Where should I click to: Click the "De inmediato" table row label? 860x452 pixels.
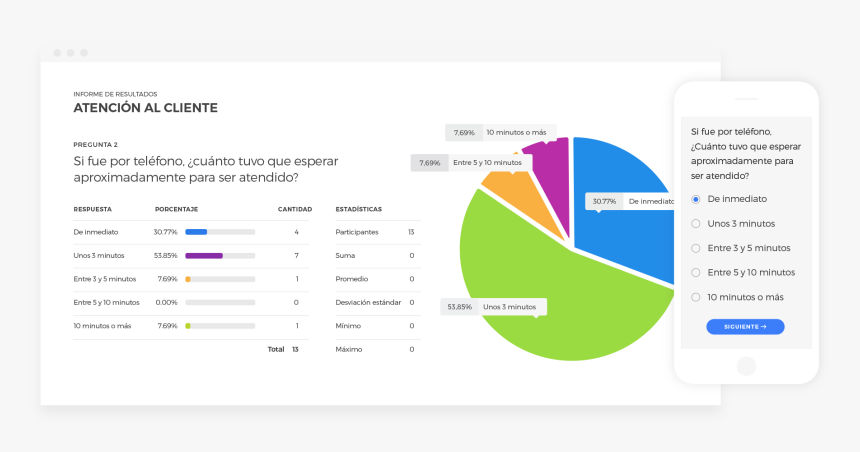pyautogui.click(x=96, y=232)
